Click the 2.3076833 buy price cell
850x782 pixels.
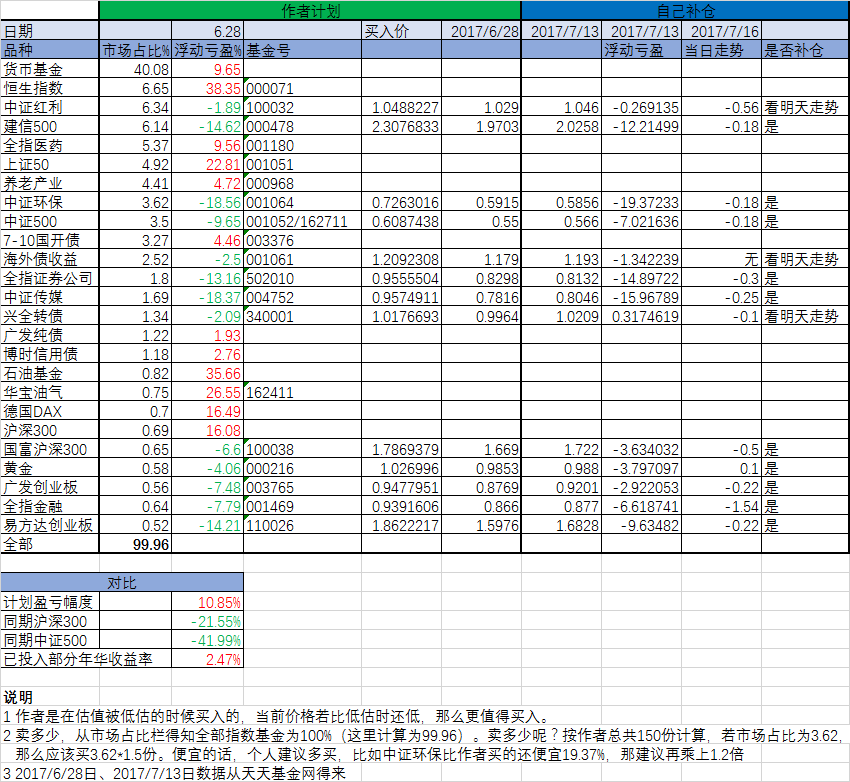pos(401,126)
